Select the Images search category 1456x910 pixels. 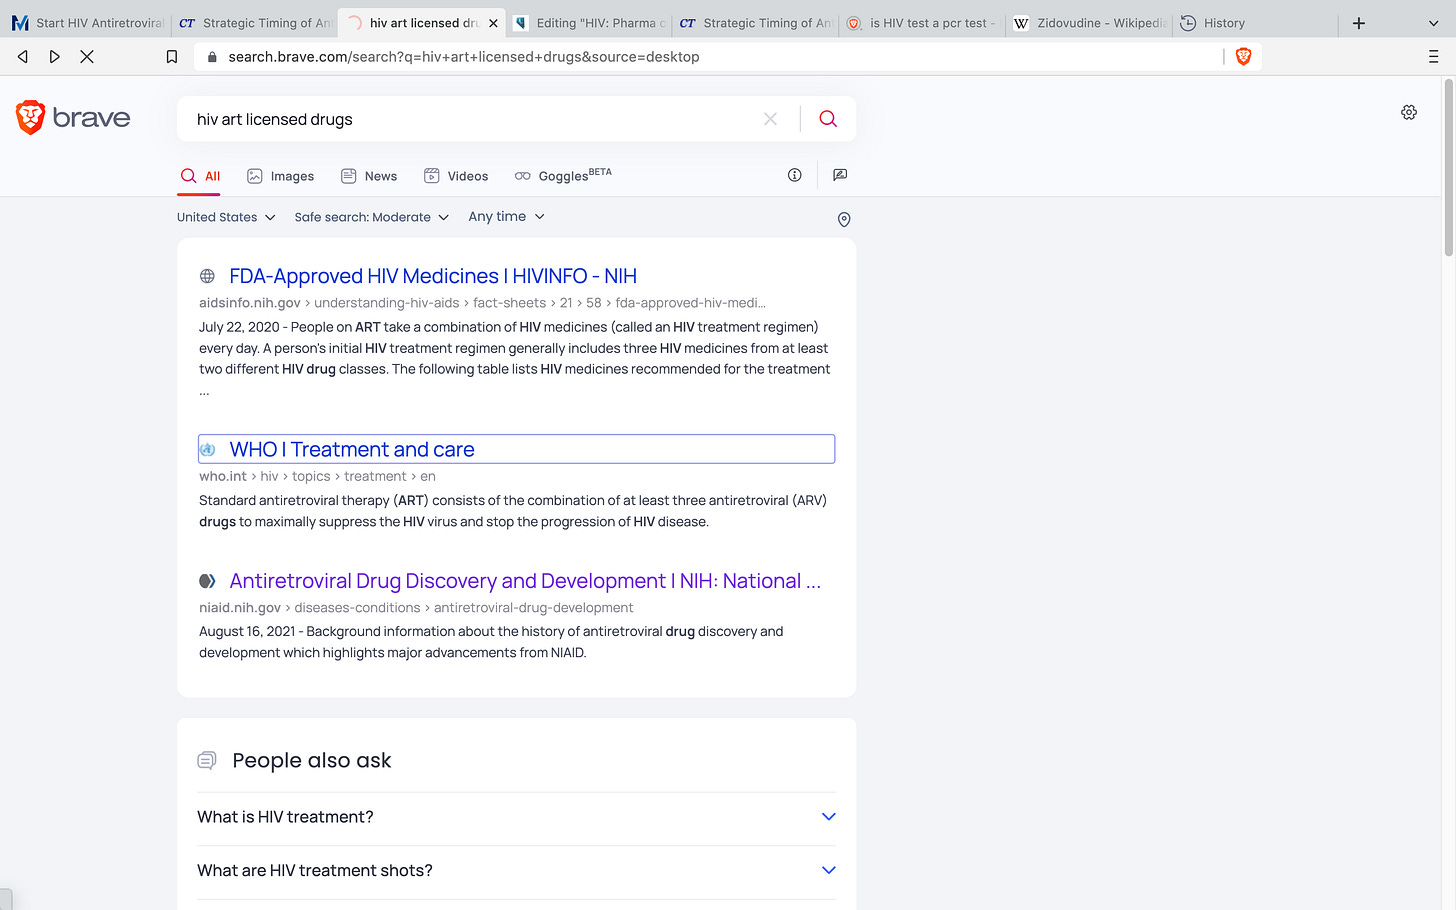coord(281,176)
